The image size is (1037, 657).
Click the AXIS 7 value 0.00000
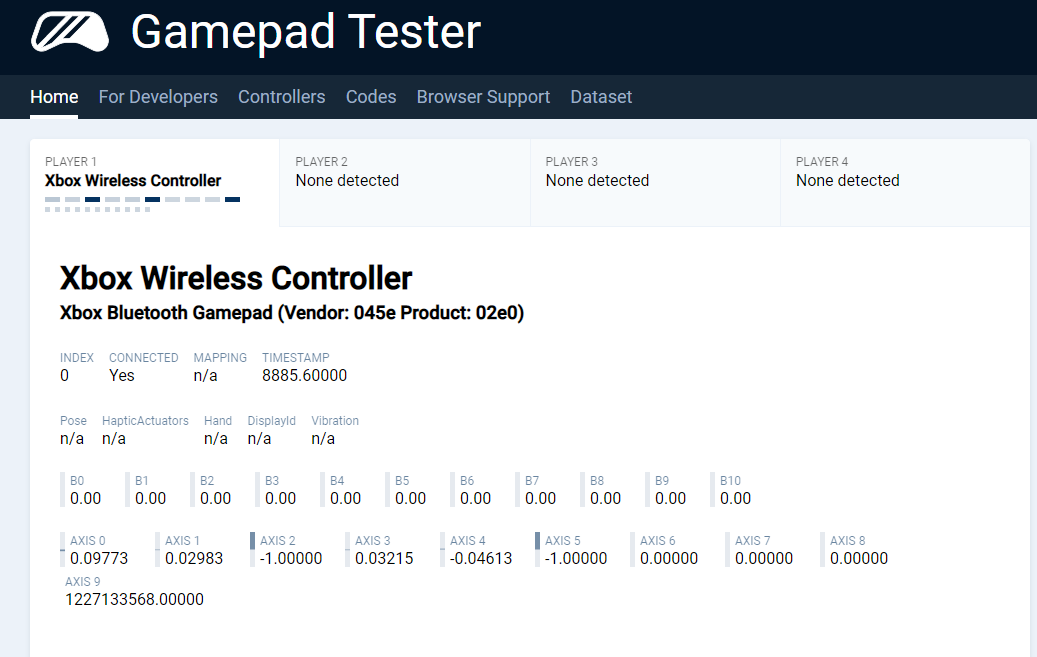(x=764, y=558)
